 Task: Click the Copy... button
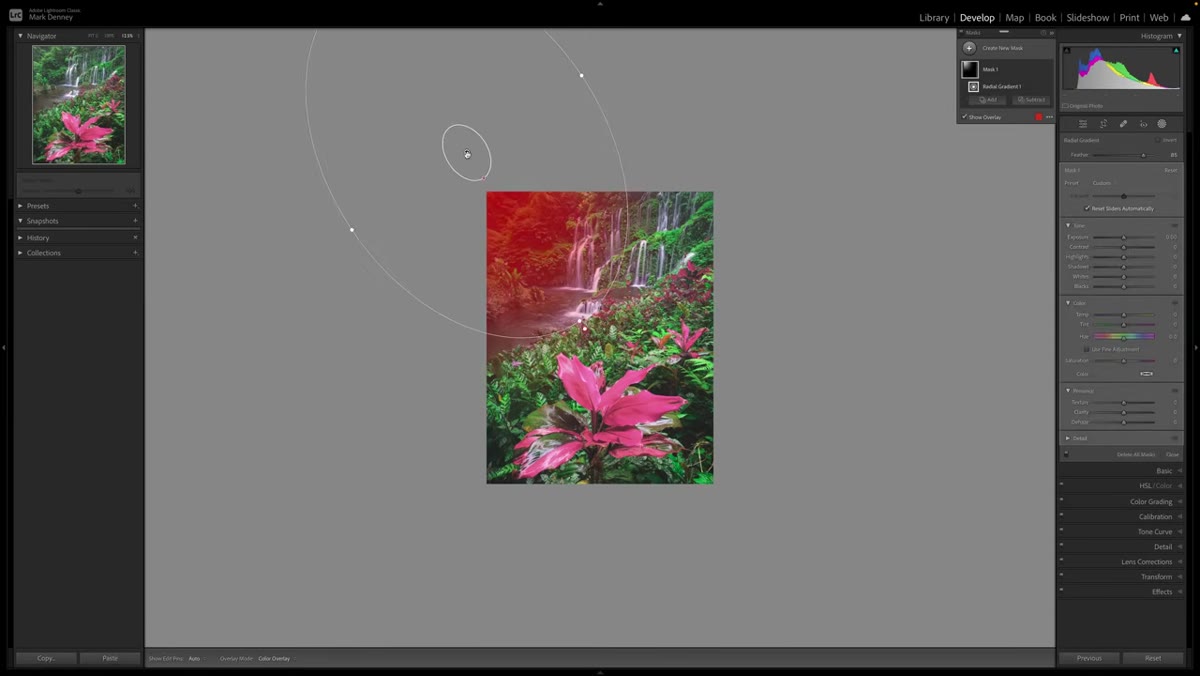click(x=46, y=658)
